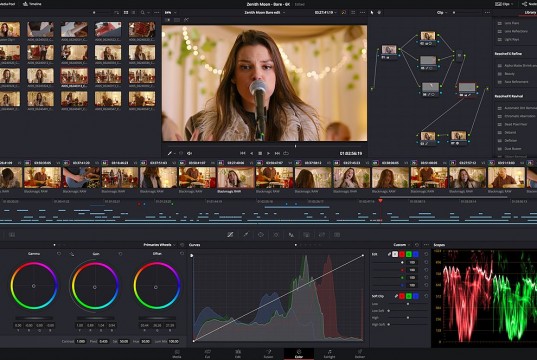Image resolution: width=537 pixels, height=360 pixels.
Task: Click the viewer mute speaker icon
Action: (189, 153)
